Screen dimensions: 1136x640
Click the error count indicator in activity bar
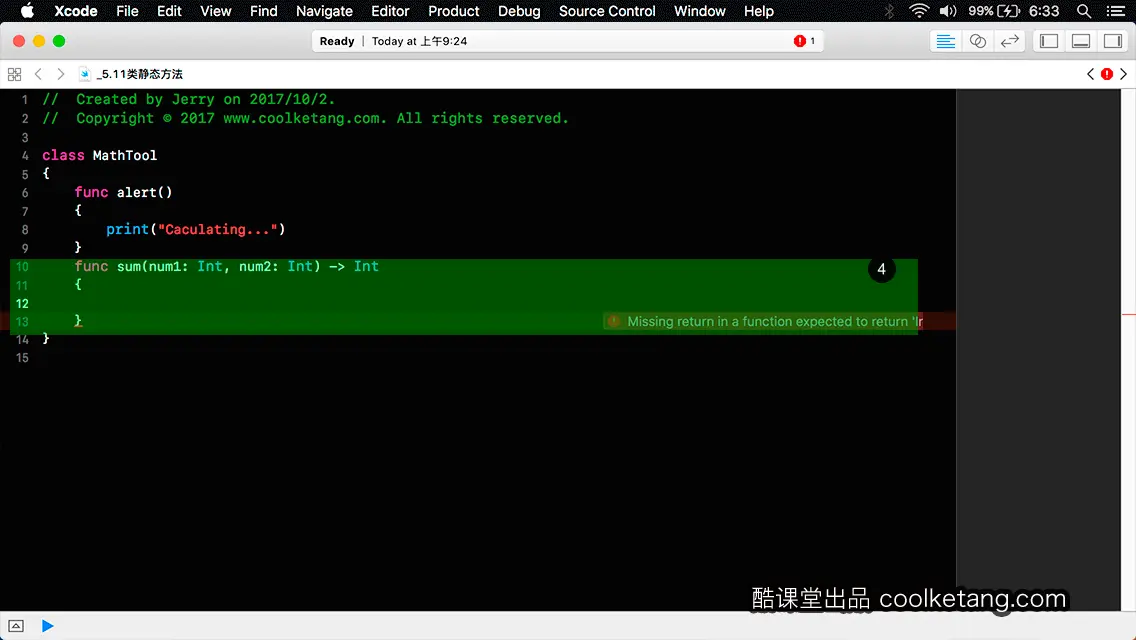click(804, 41)
